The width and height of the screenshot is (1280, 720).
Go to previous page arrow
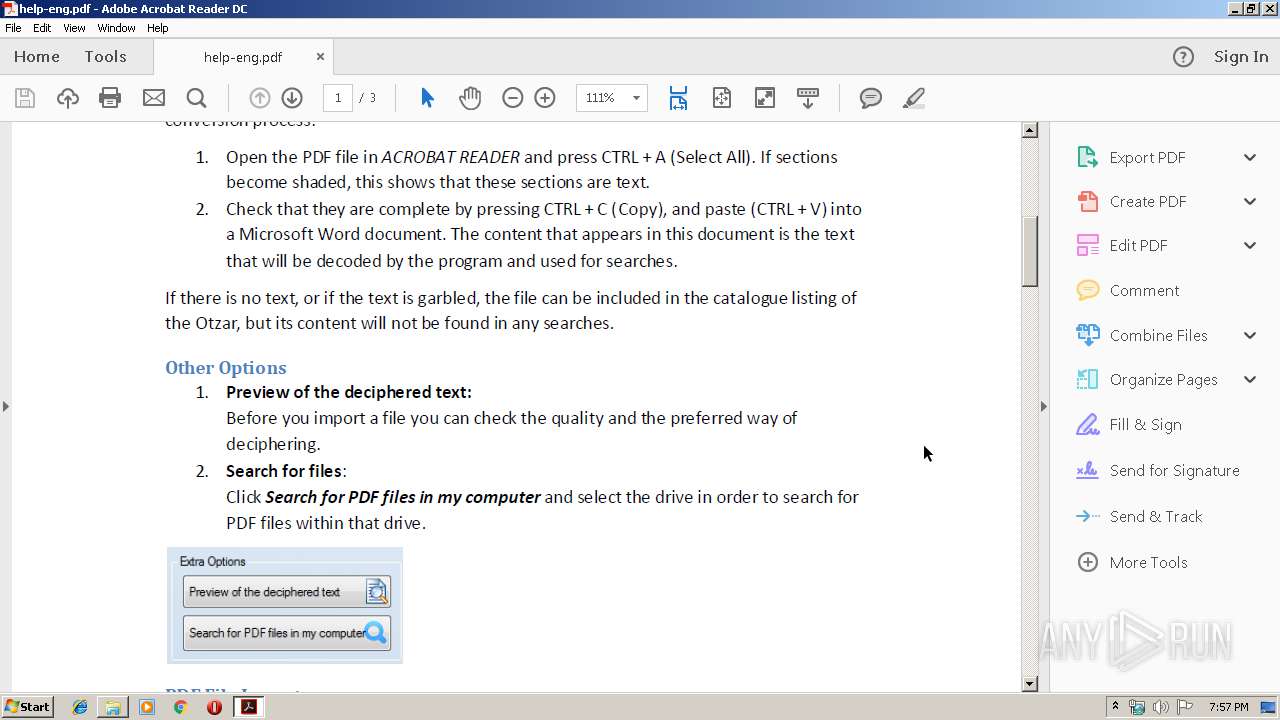tap(259, 98)
